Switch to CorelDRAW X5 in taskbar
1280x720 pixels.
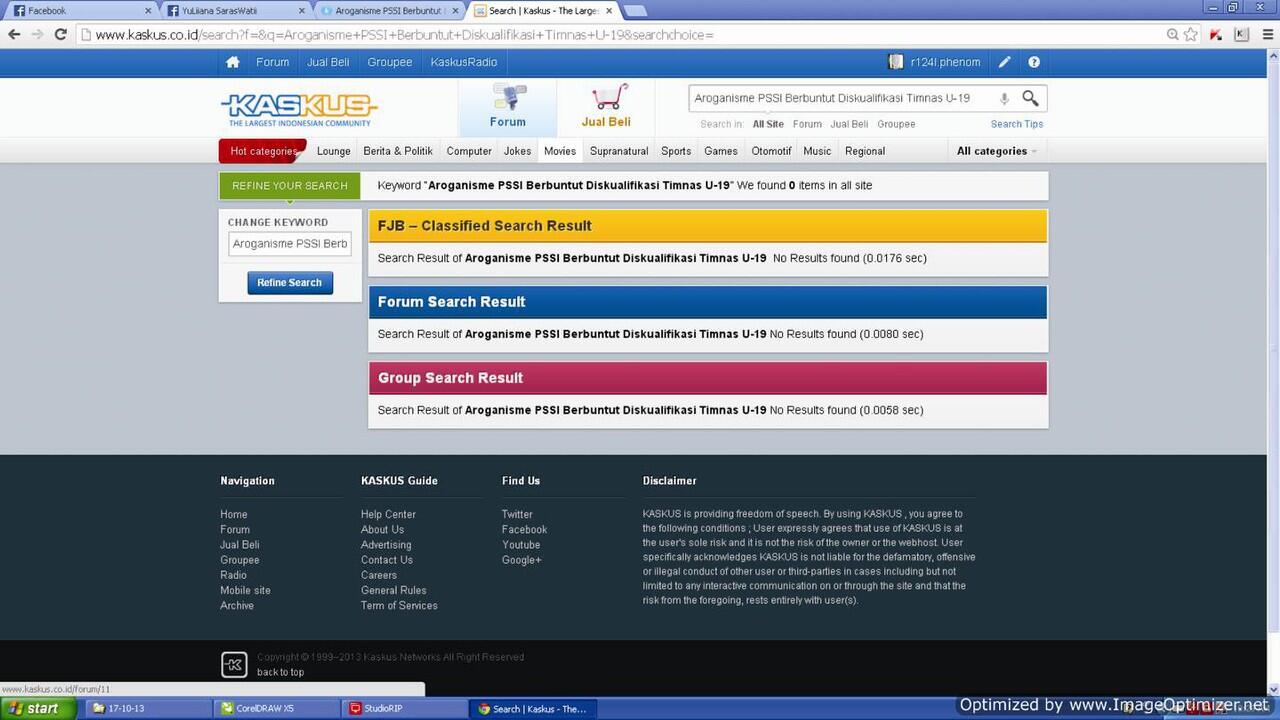[278, 708]
